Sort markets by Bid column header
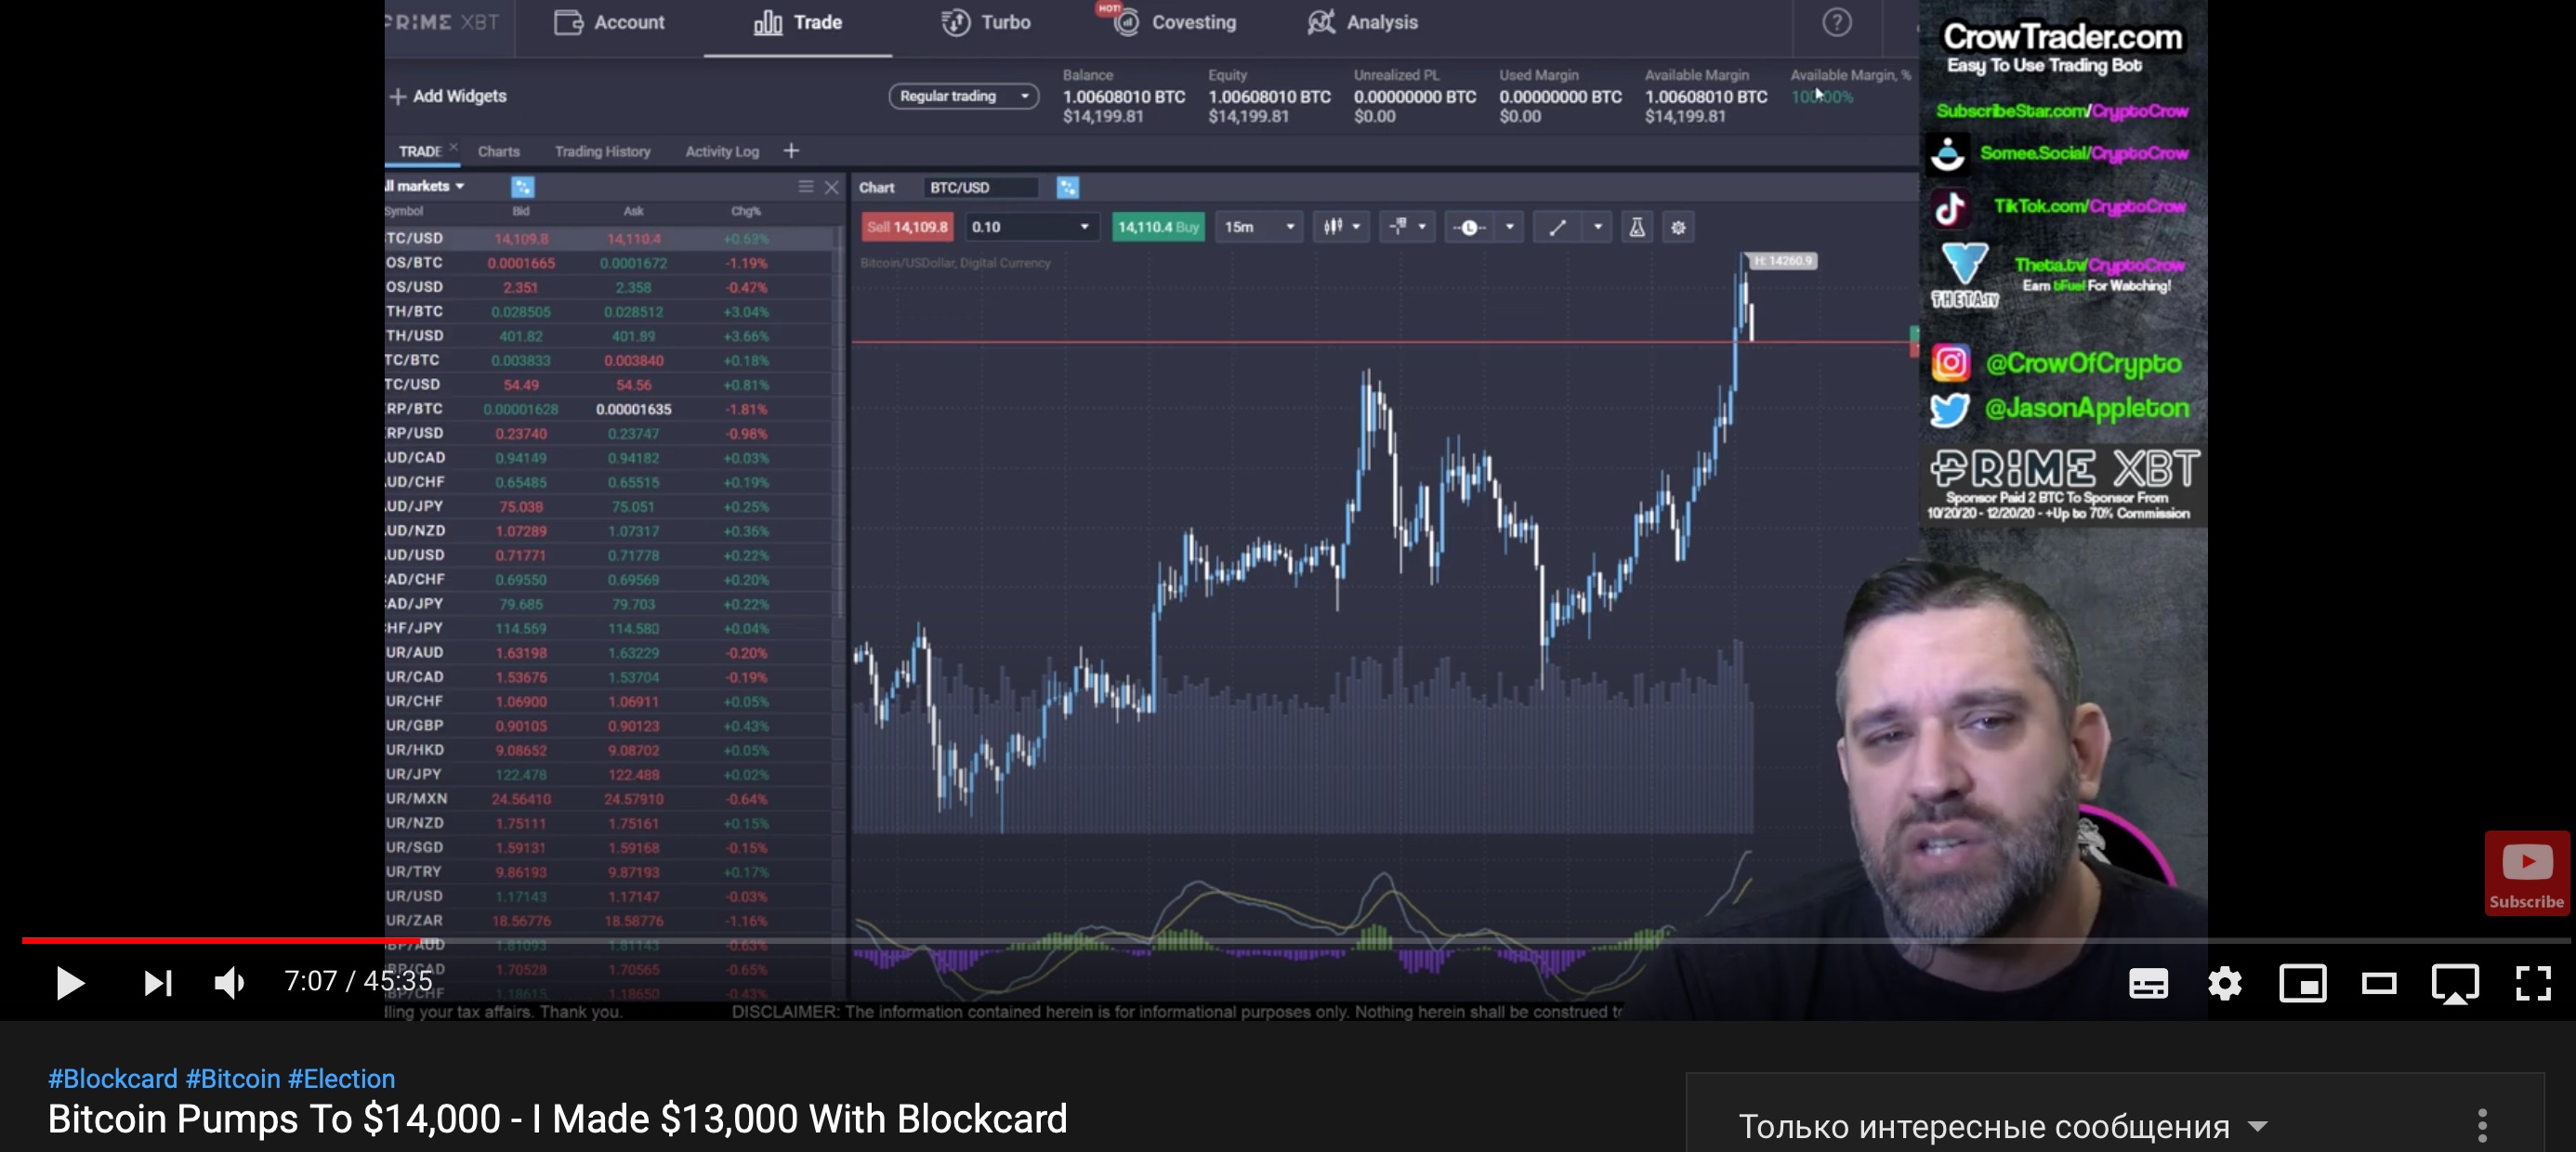Image resolution: width=2576 pixels, height=1152 pixels. tap(520, 211)
